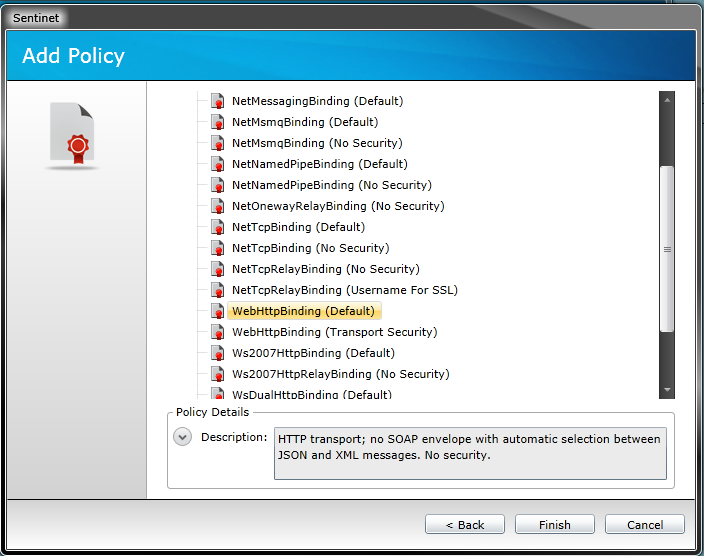Click the WebHttpBinding (Default) policy icon
This screenshot has height=556, width=704.
218,311
